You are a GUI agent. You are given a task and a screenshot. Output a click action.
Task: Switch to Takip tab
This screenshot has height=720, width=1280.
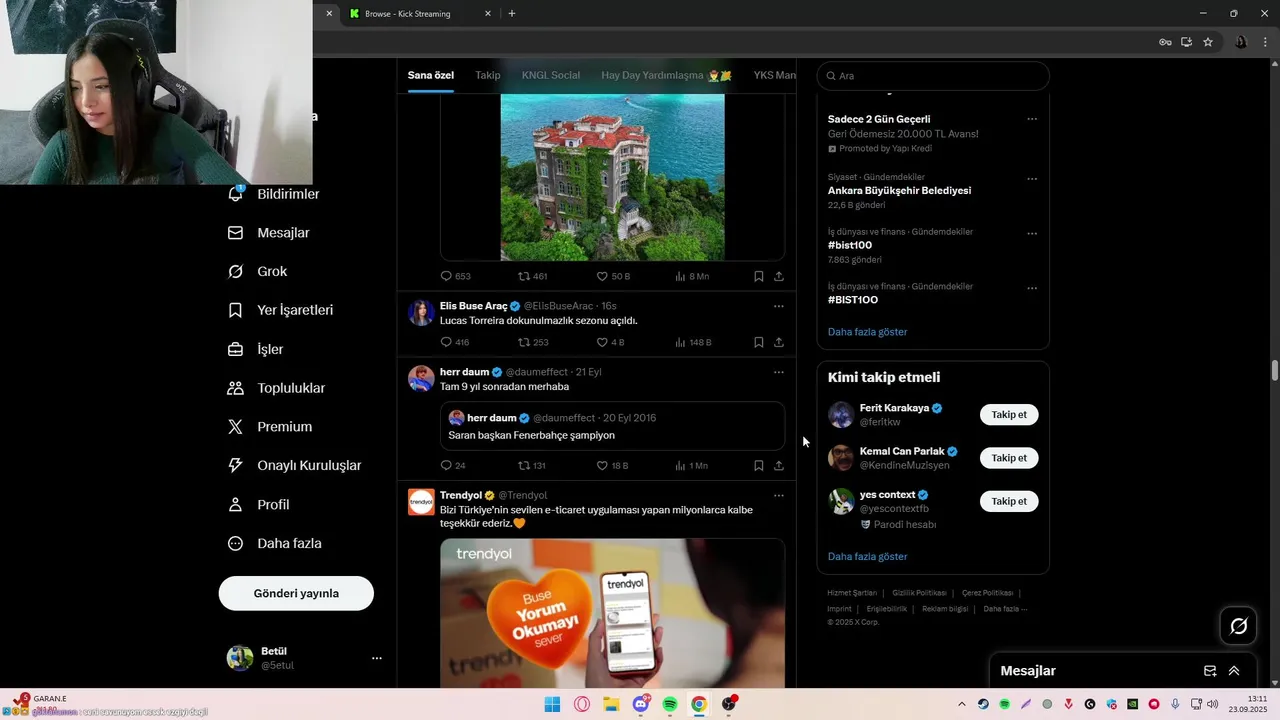(x=488, y=75)
